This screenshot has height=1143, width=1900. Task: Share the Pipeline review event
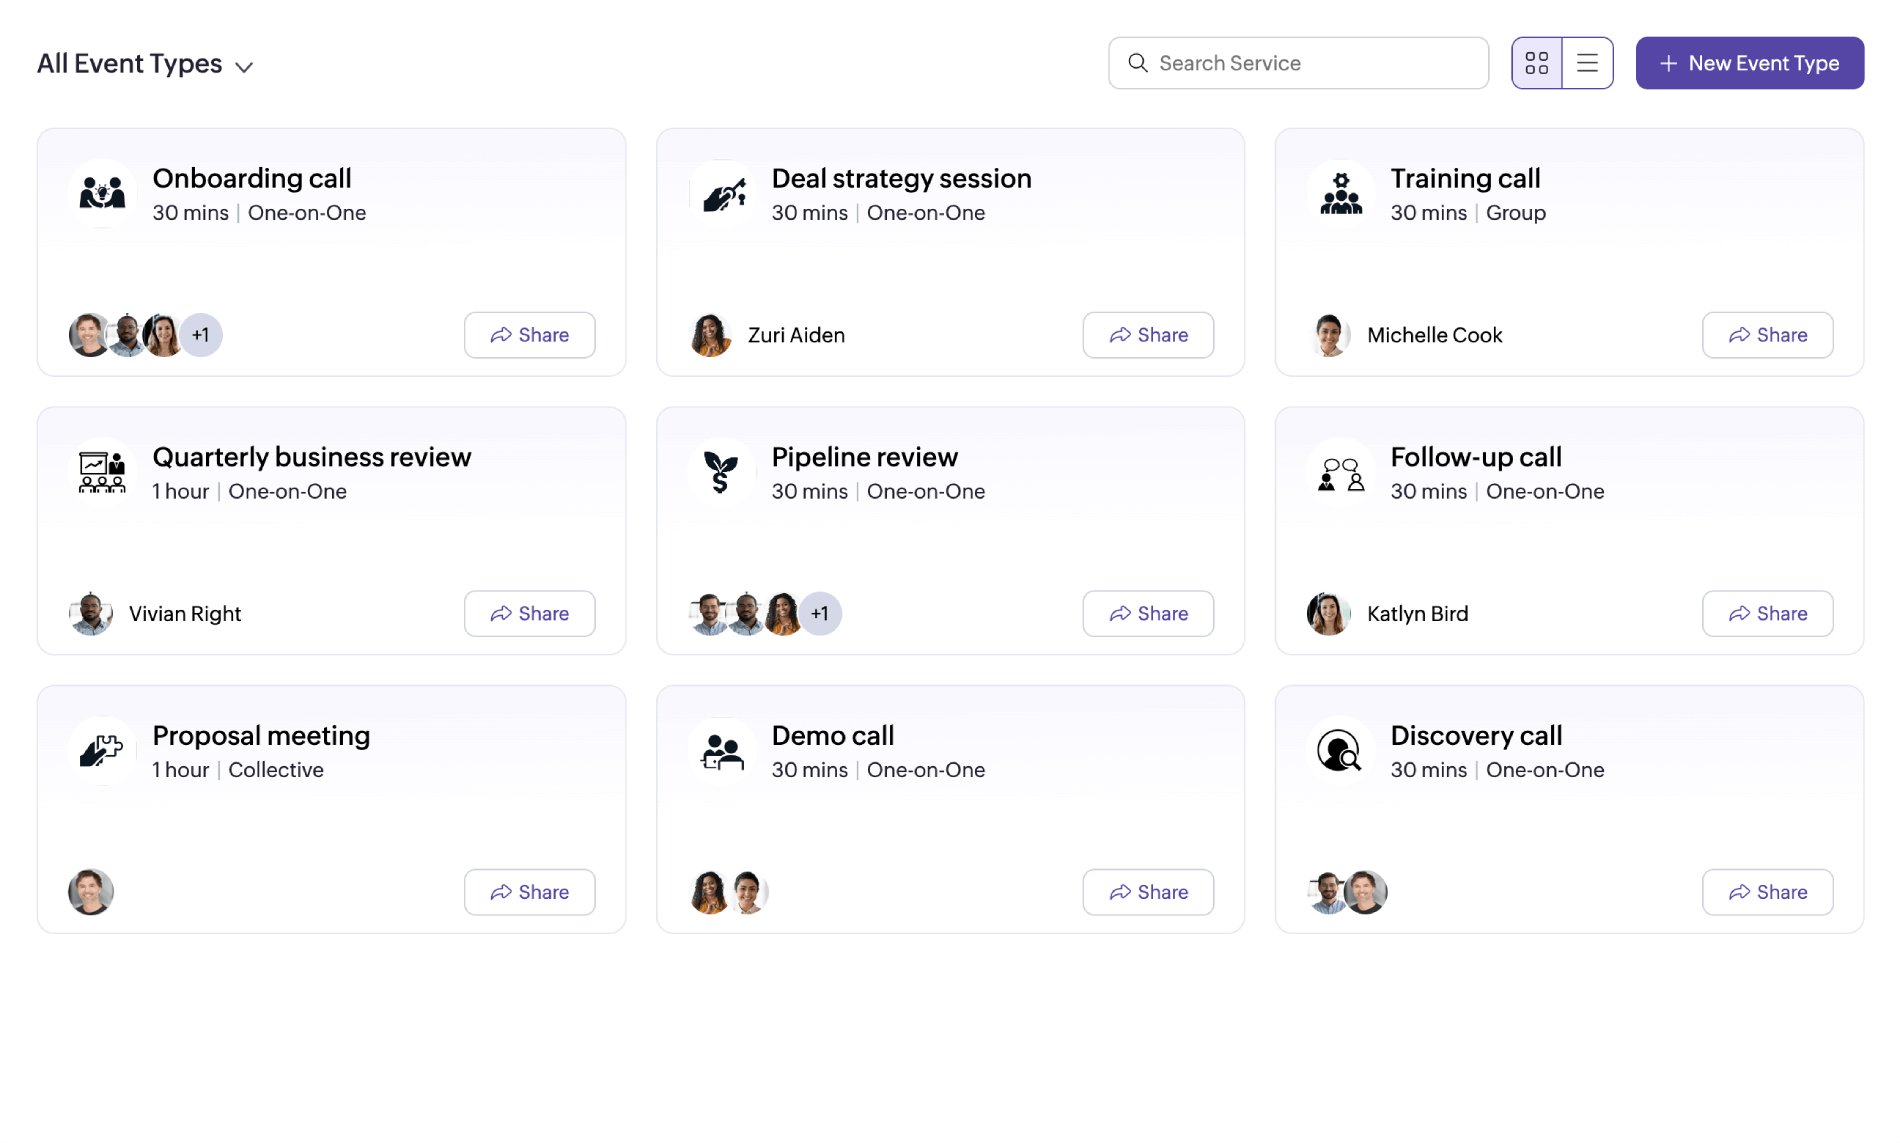[x=1148, y=613]
